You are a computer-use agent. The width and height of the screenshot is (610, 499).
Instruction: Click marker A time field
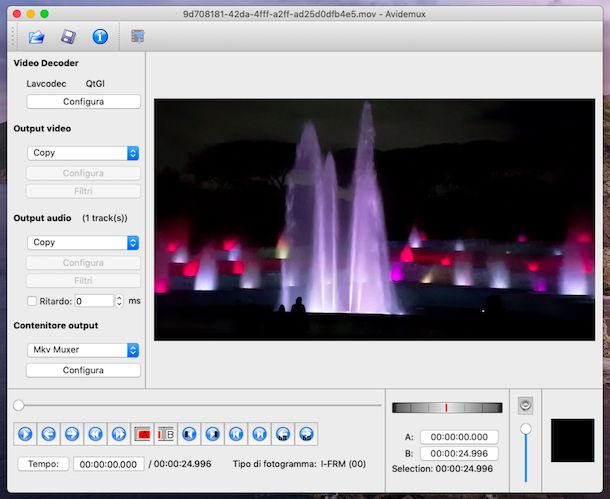pos(459,437)
